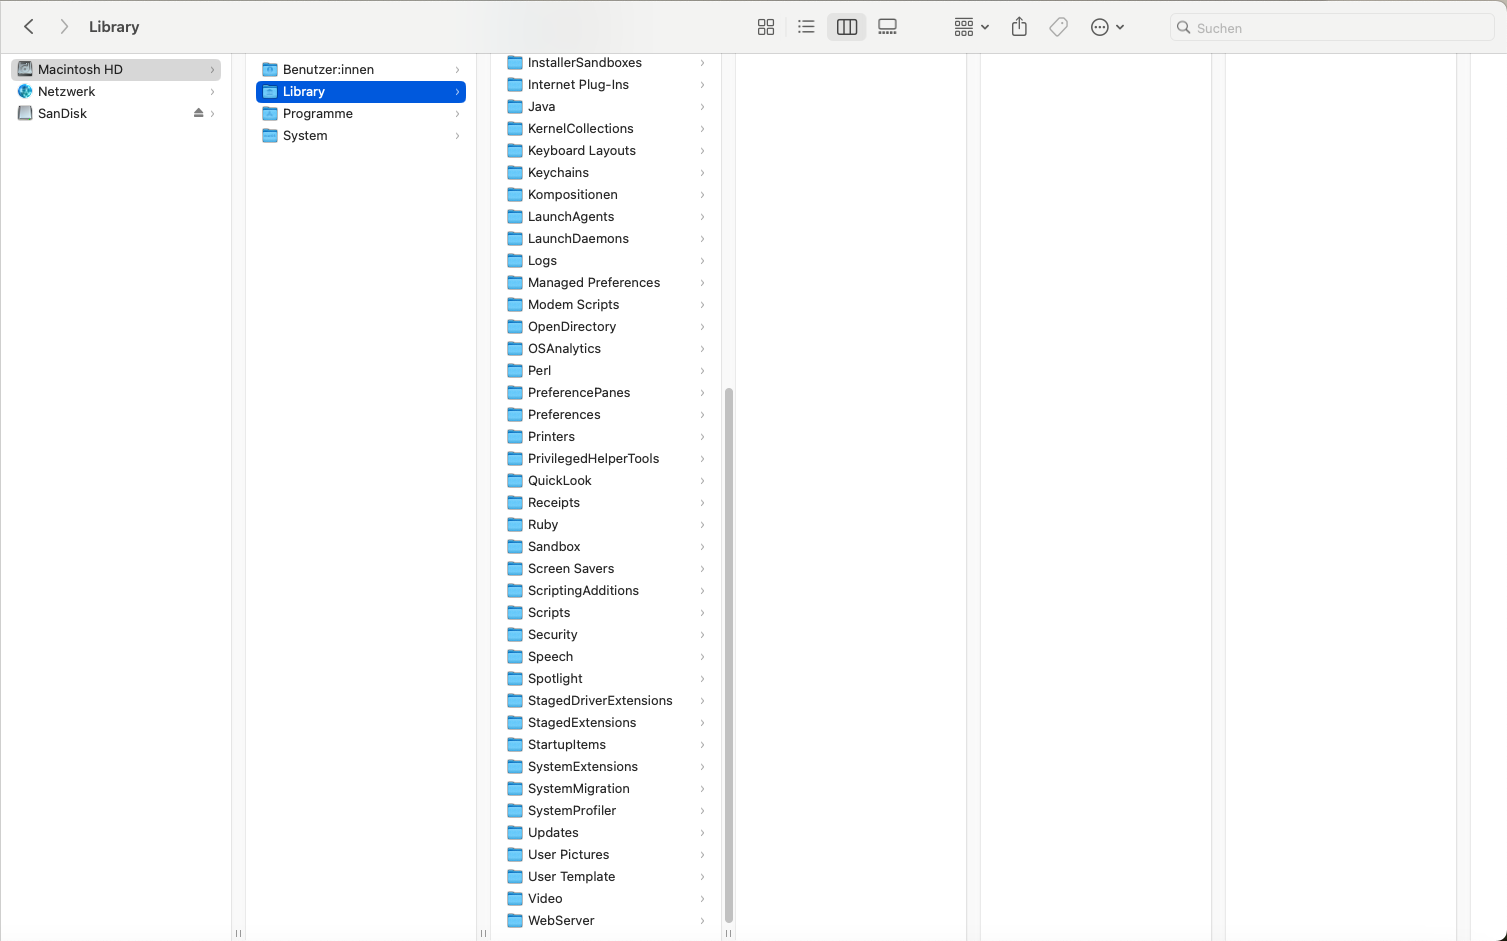Click the Netzwerk globe icon

[25, 91]
